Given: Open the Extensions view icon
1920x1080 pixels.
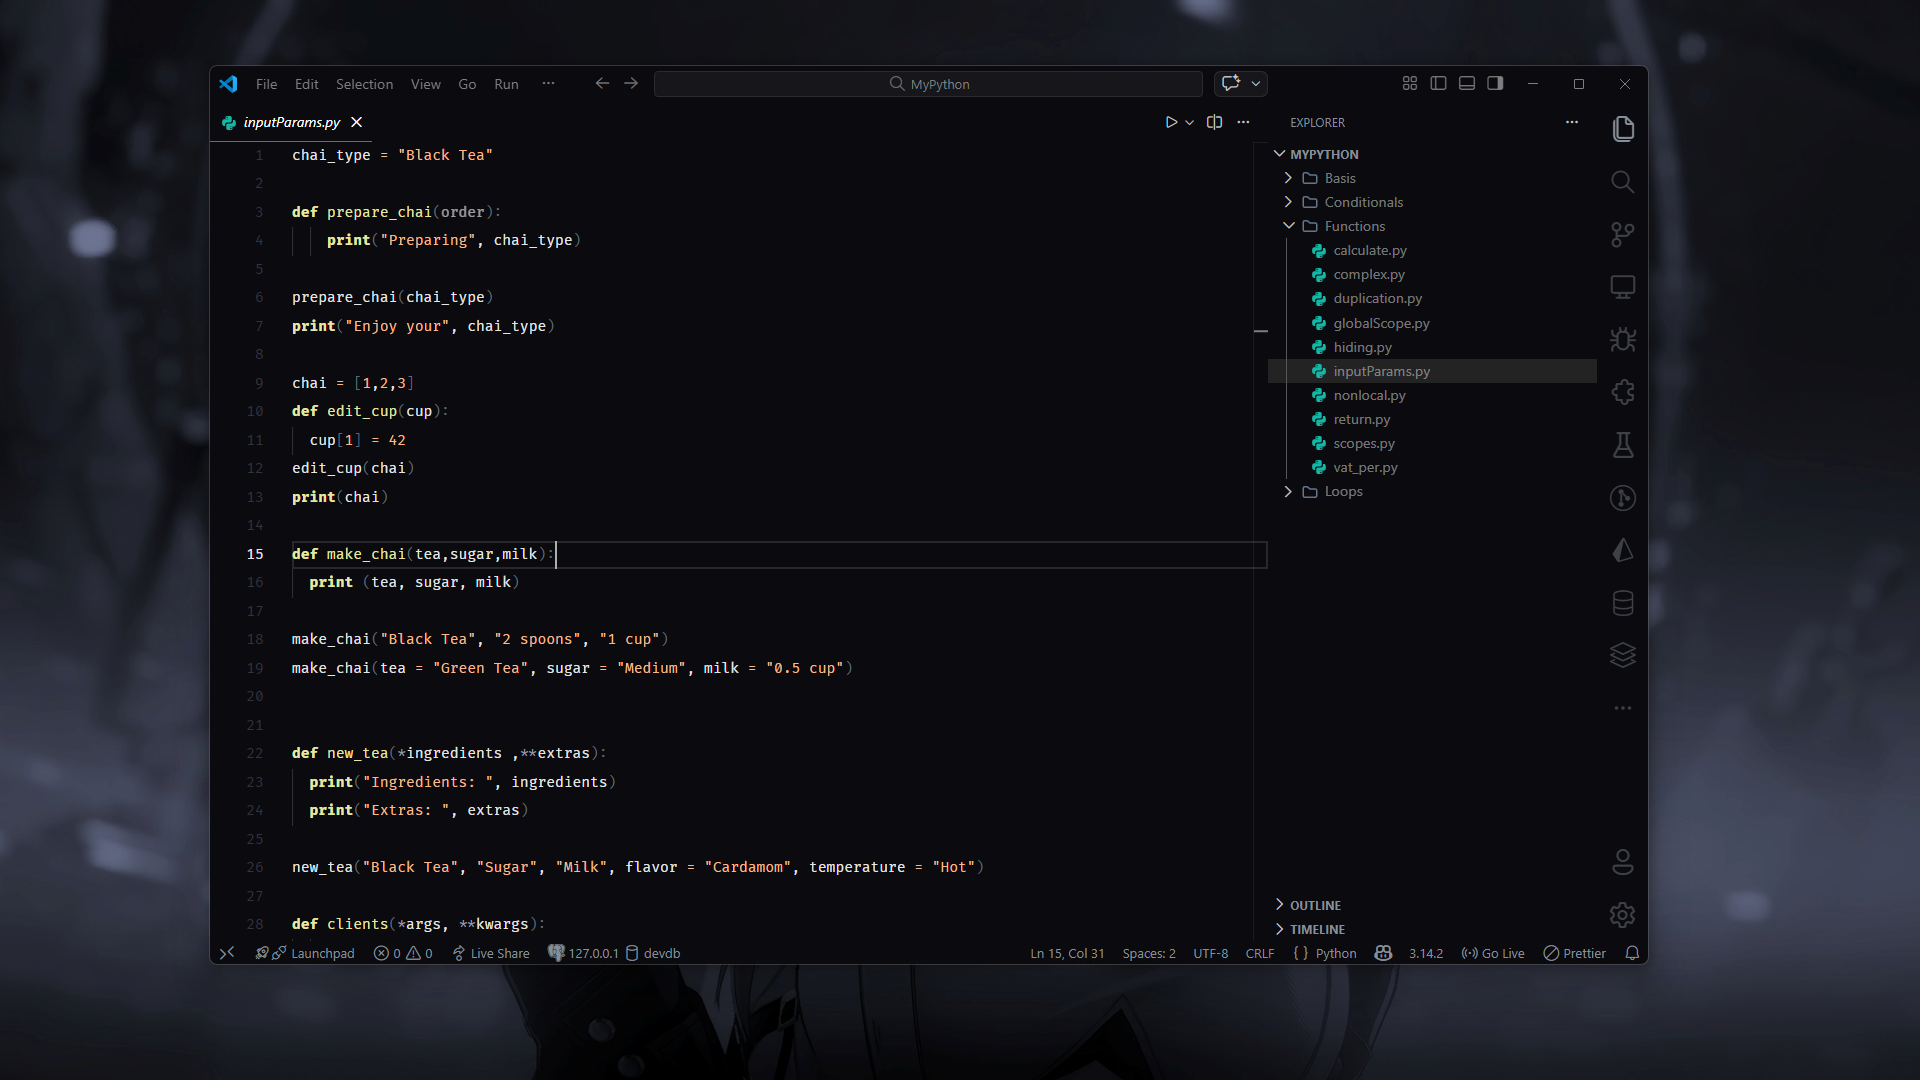Looking at the screenshot, I should (x=1623, y=392).
